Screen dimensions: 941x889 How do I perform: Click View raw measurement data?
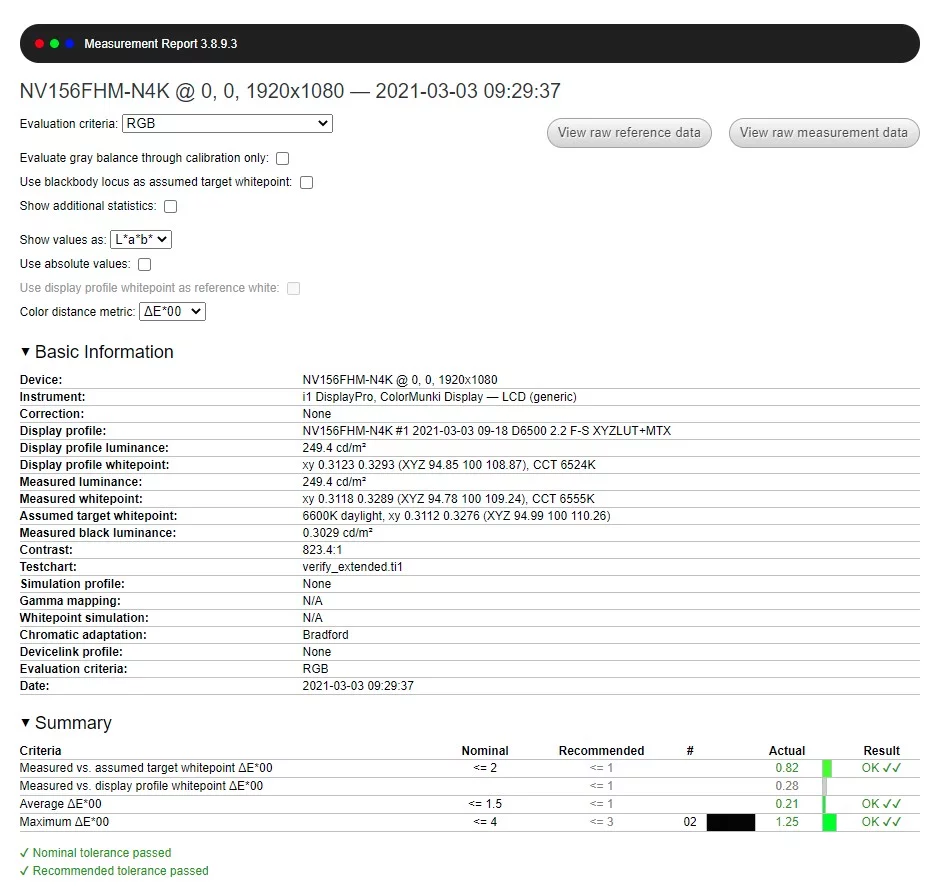823,132
